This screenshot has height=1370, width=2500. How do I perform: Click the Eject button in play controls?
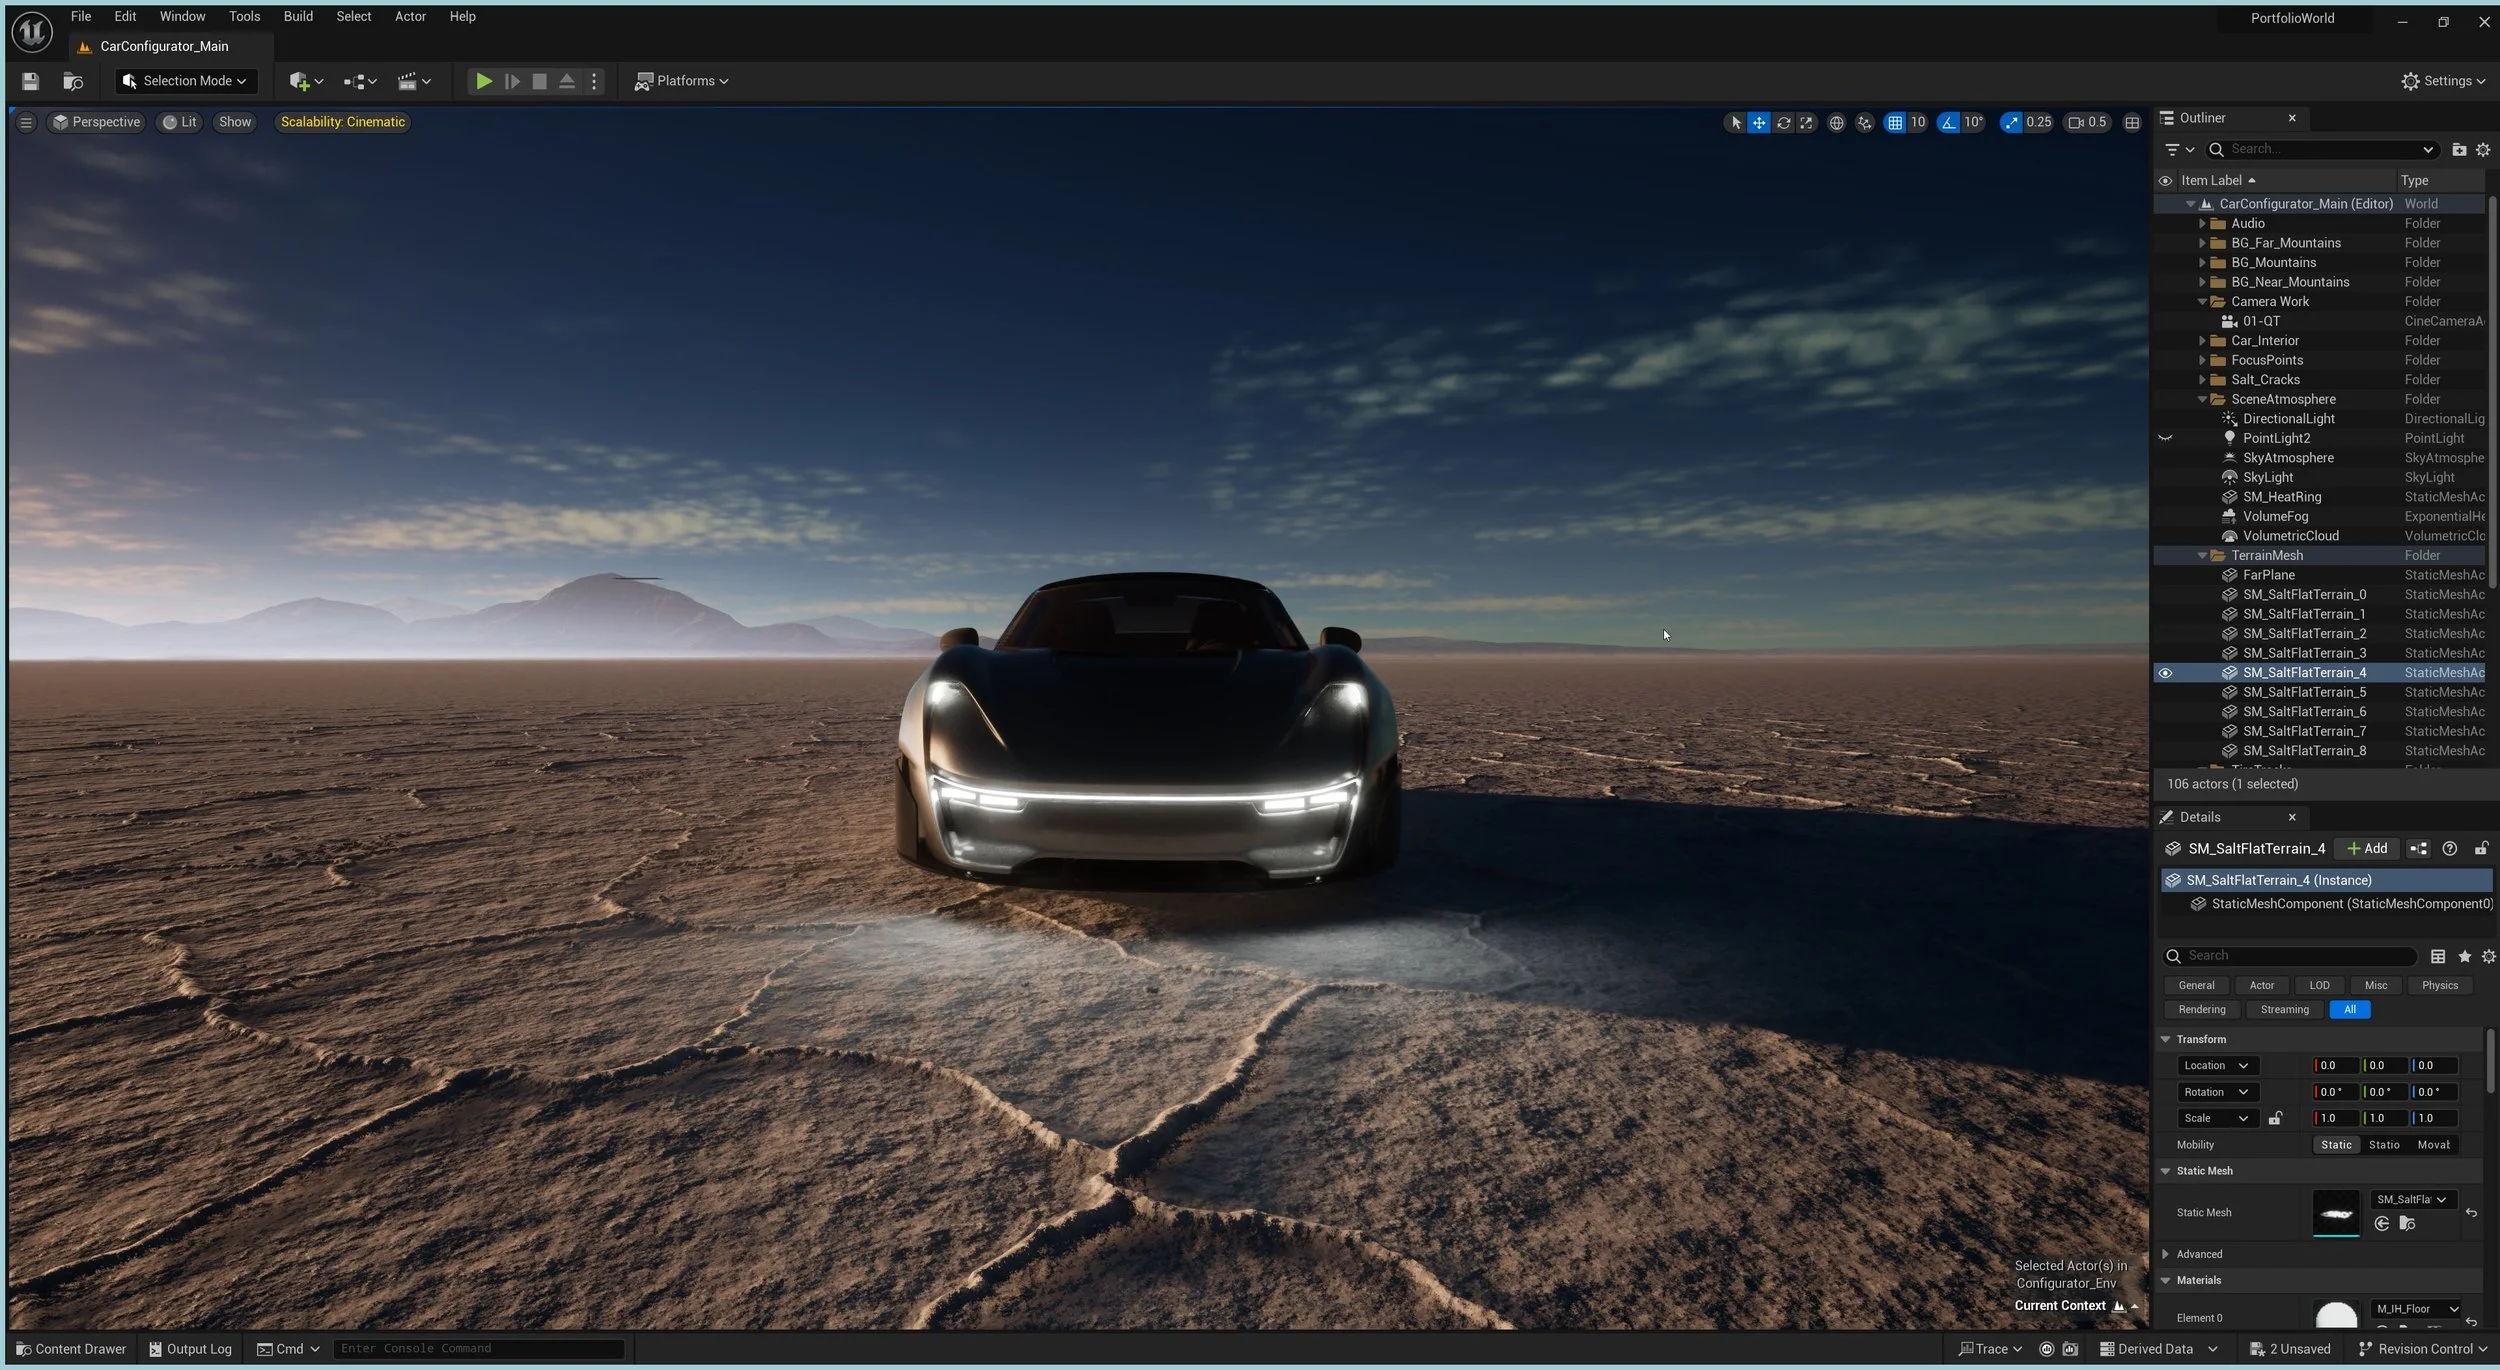(567, 81)
